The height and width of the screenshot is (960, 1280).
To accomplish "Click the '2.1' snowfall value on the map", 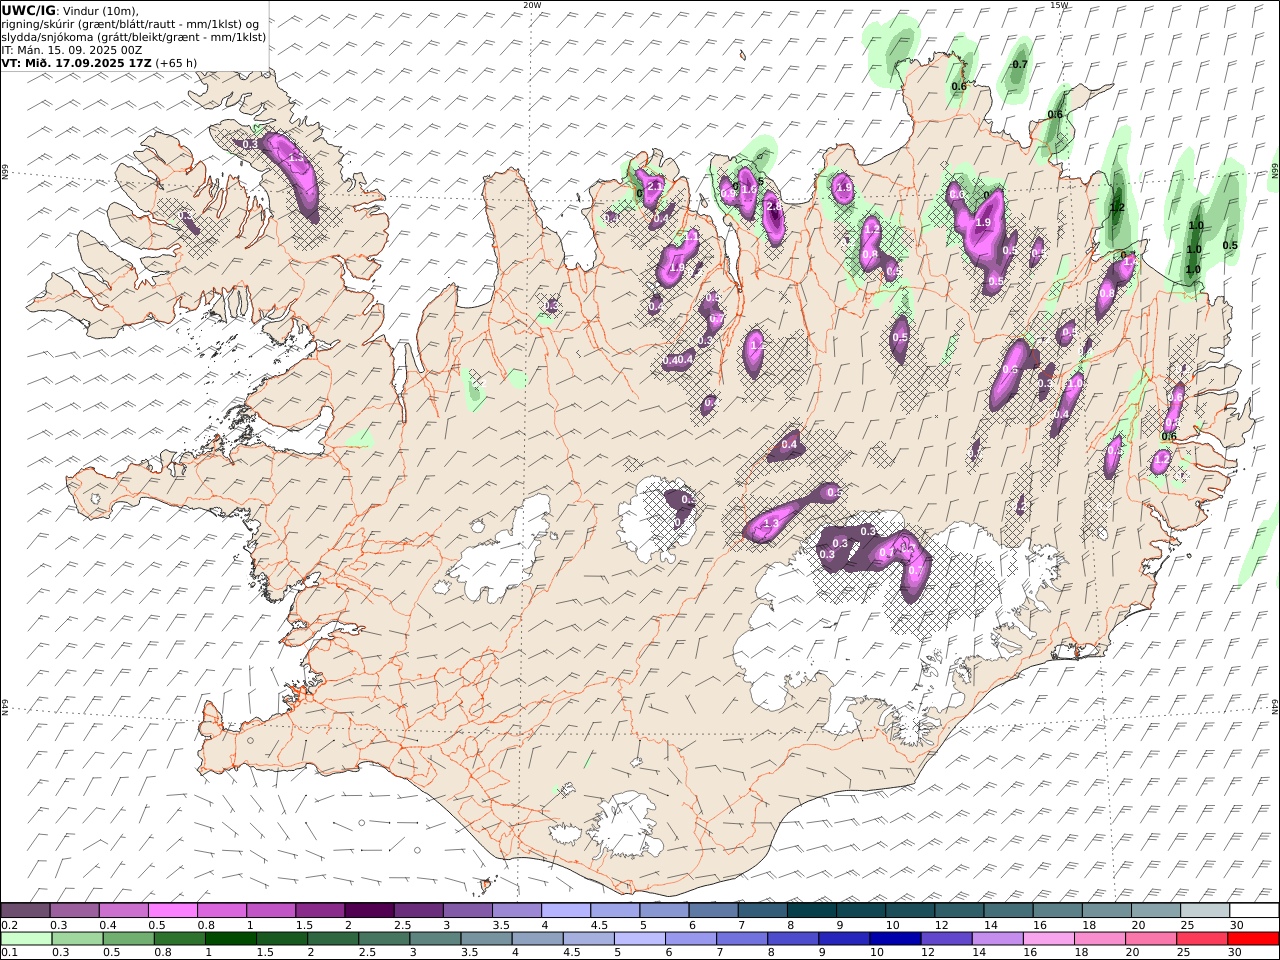I will click(656, 186).
